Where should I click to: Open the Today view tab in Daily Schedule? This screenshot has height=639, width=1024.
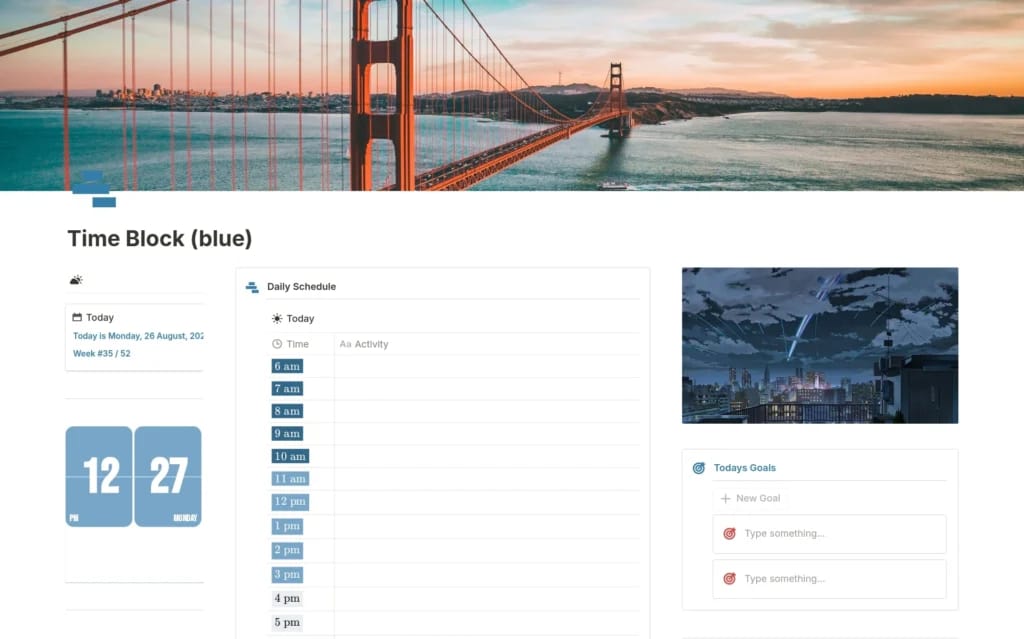299,319
